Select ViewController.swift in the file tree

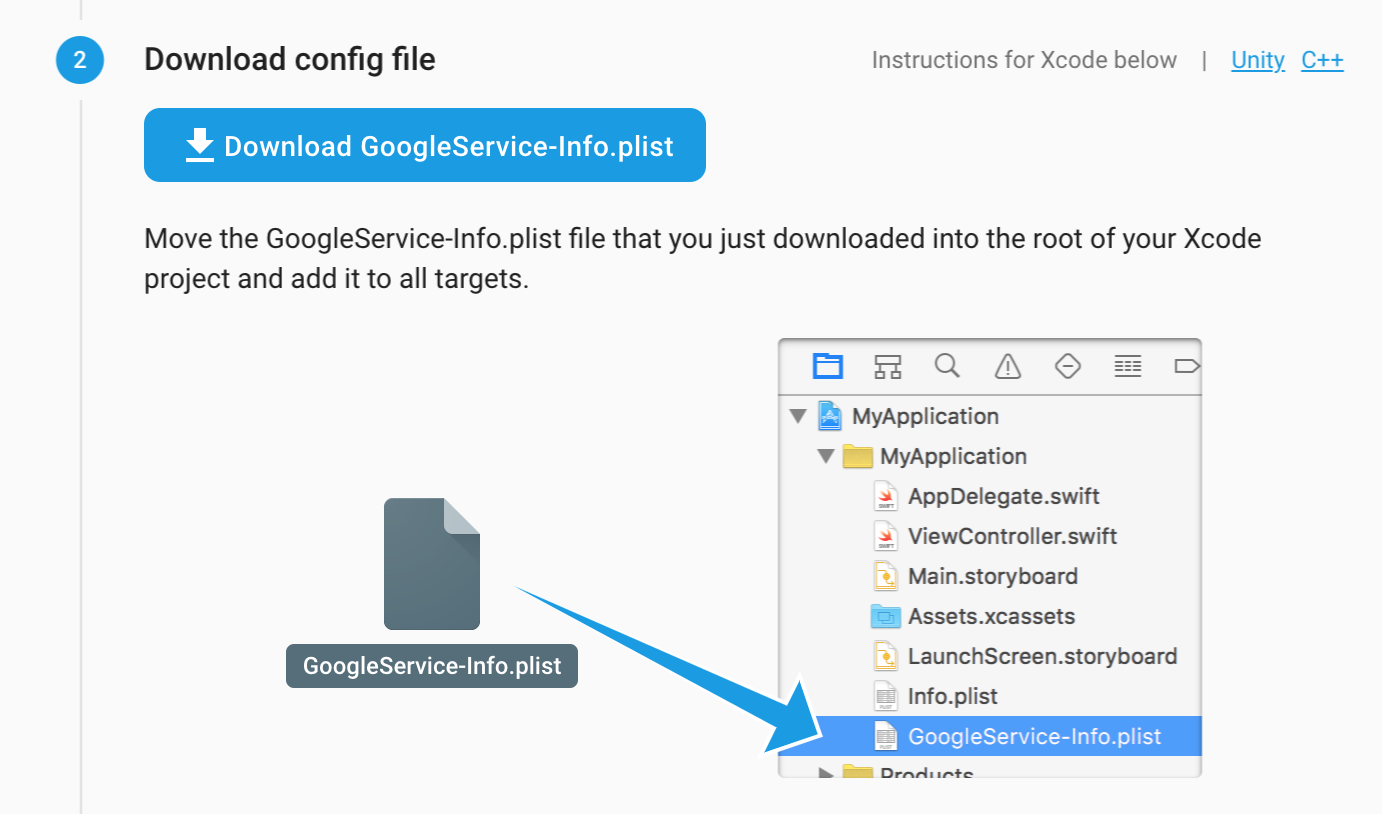coord(1012,536)
